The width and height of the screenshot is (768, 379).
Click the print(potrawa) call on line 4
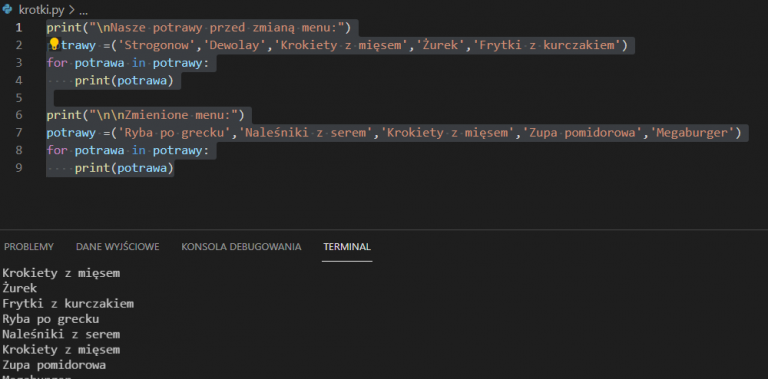pyautogui.click(x=124, y=81)
